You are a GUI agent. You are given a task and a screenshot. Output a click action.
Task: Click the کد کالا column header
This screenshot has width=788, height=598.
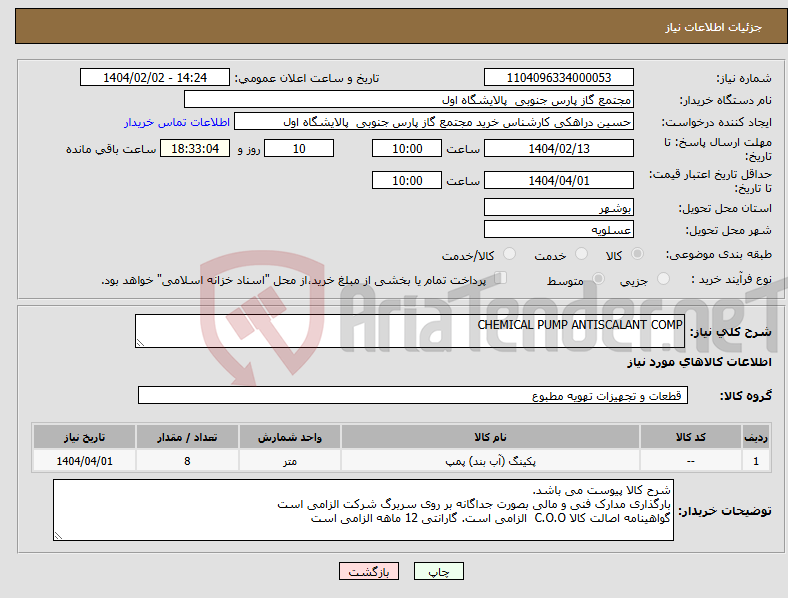(691, 437)
